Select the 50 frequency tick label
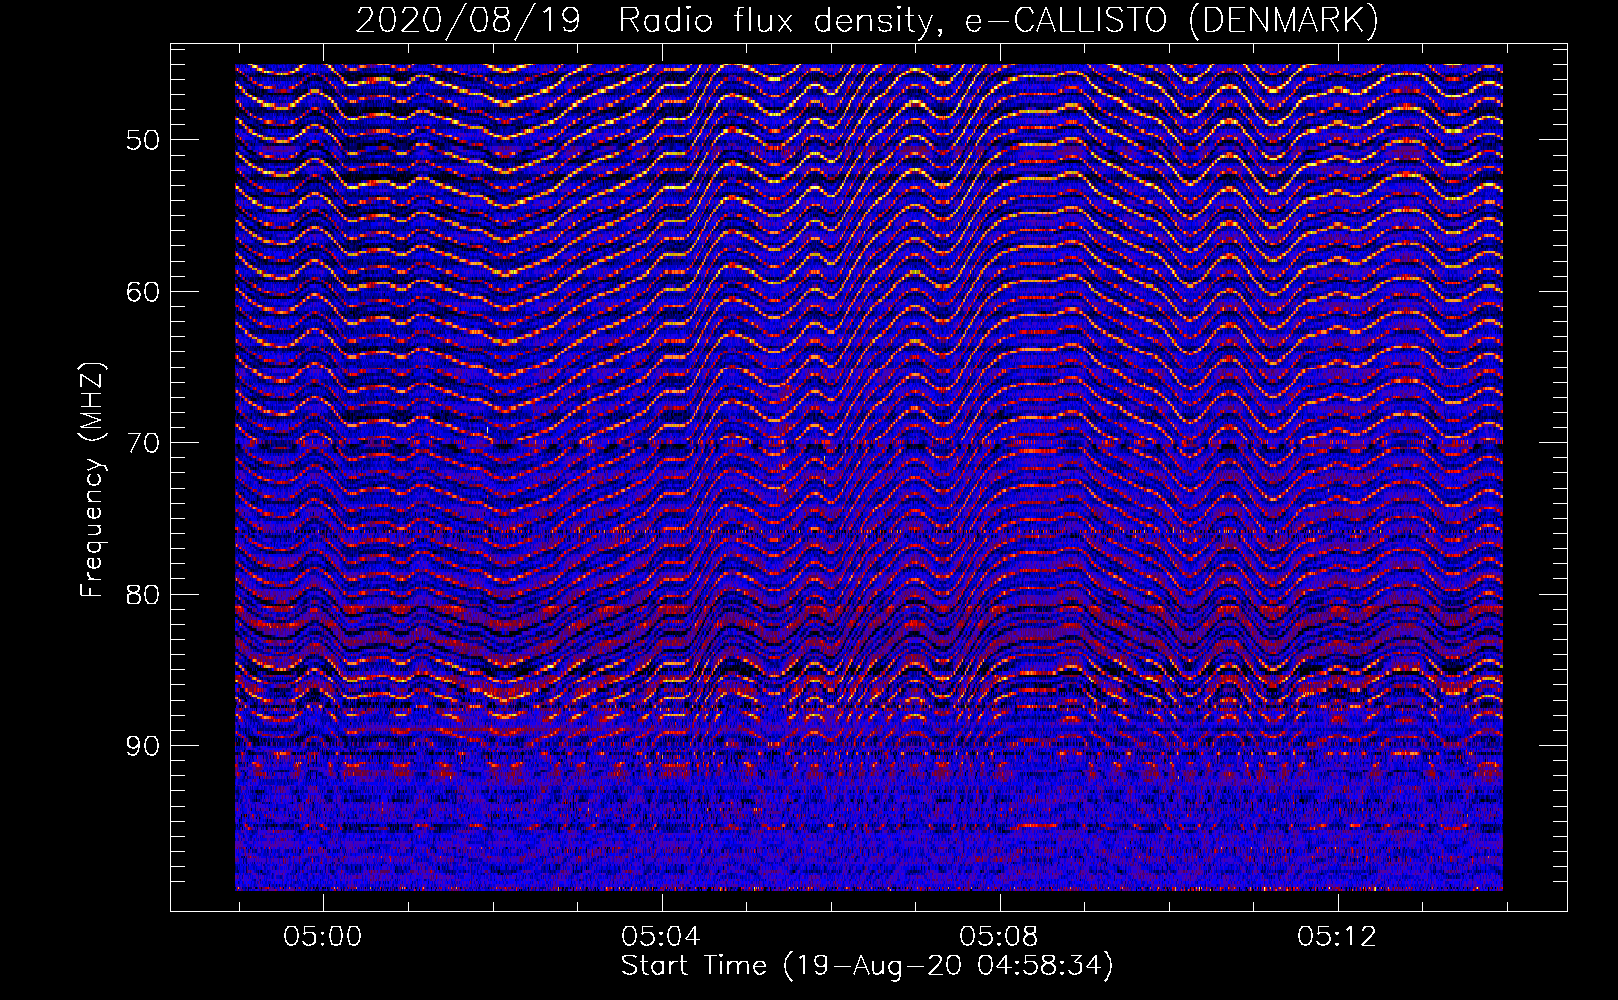The height and width of the screenshot is (1000, 1618). point(142,140)
